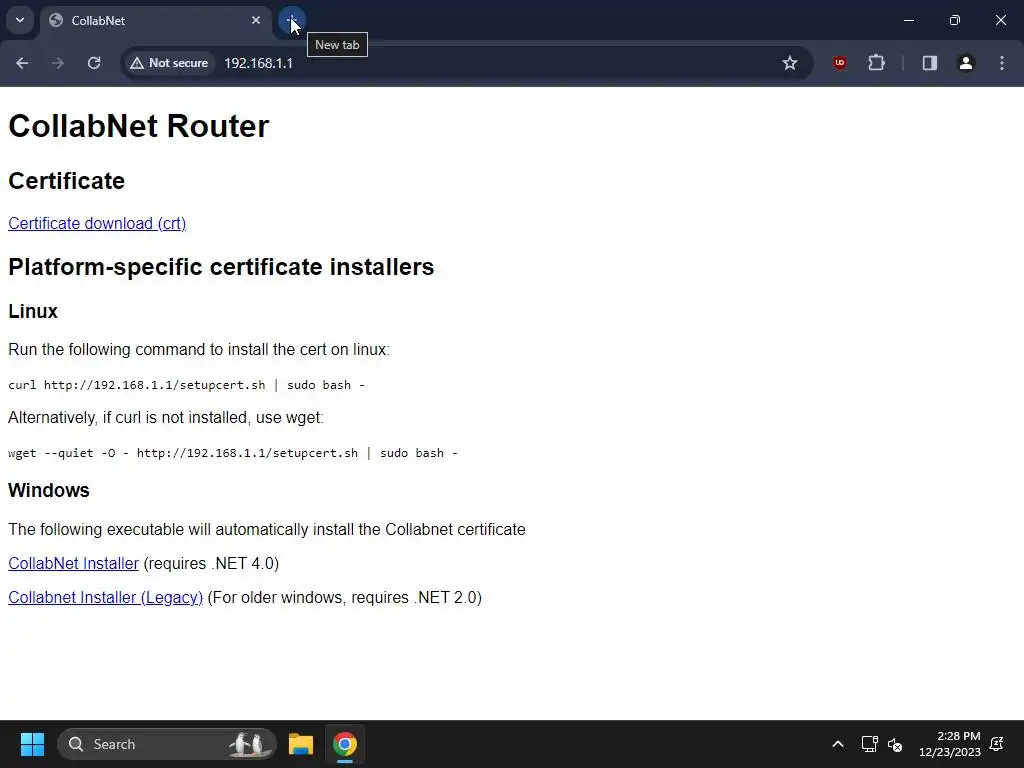Toggle the browser side panel
Viewport: 1024px width, 768px height.
[x=930, y=63]
